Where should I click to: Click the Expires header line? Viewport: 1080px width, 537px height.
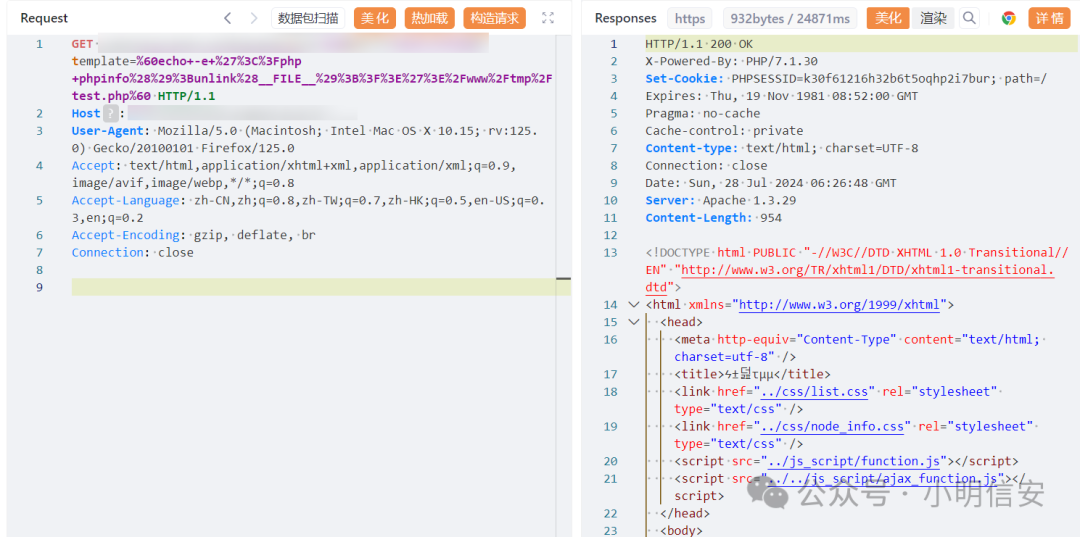click(x=782, y=96)
